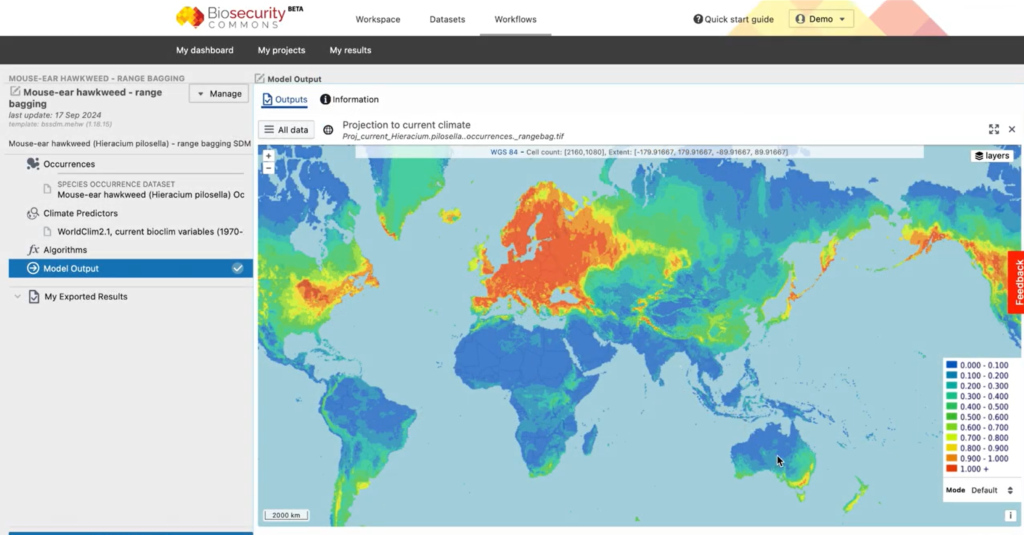The image size is (1024, 535).
Task: Open the Quick start guide help
Action: (x=733, y=19)
